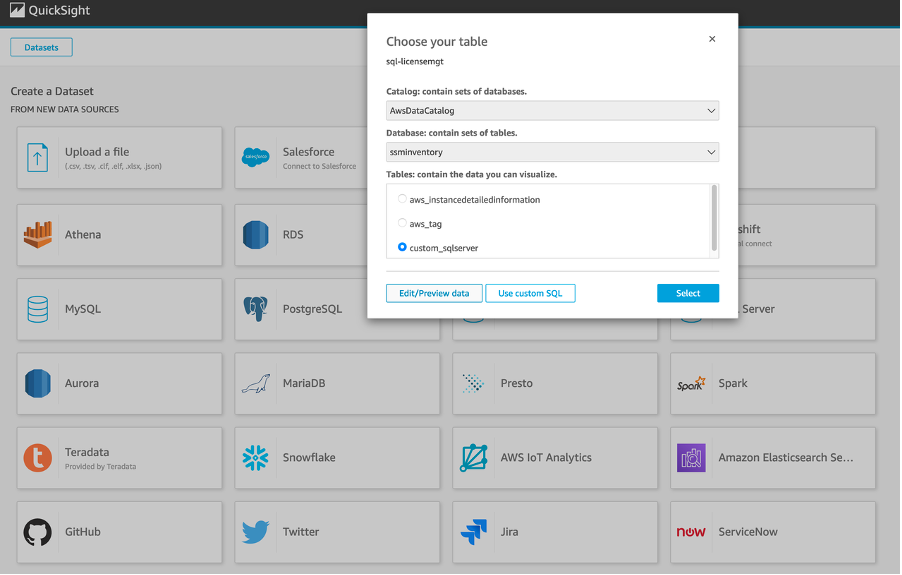Choose the Aurora data source label

[x=82, y=384]
